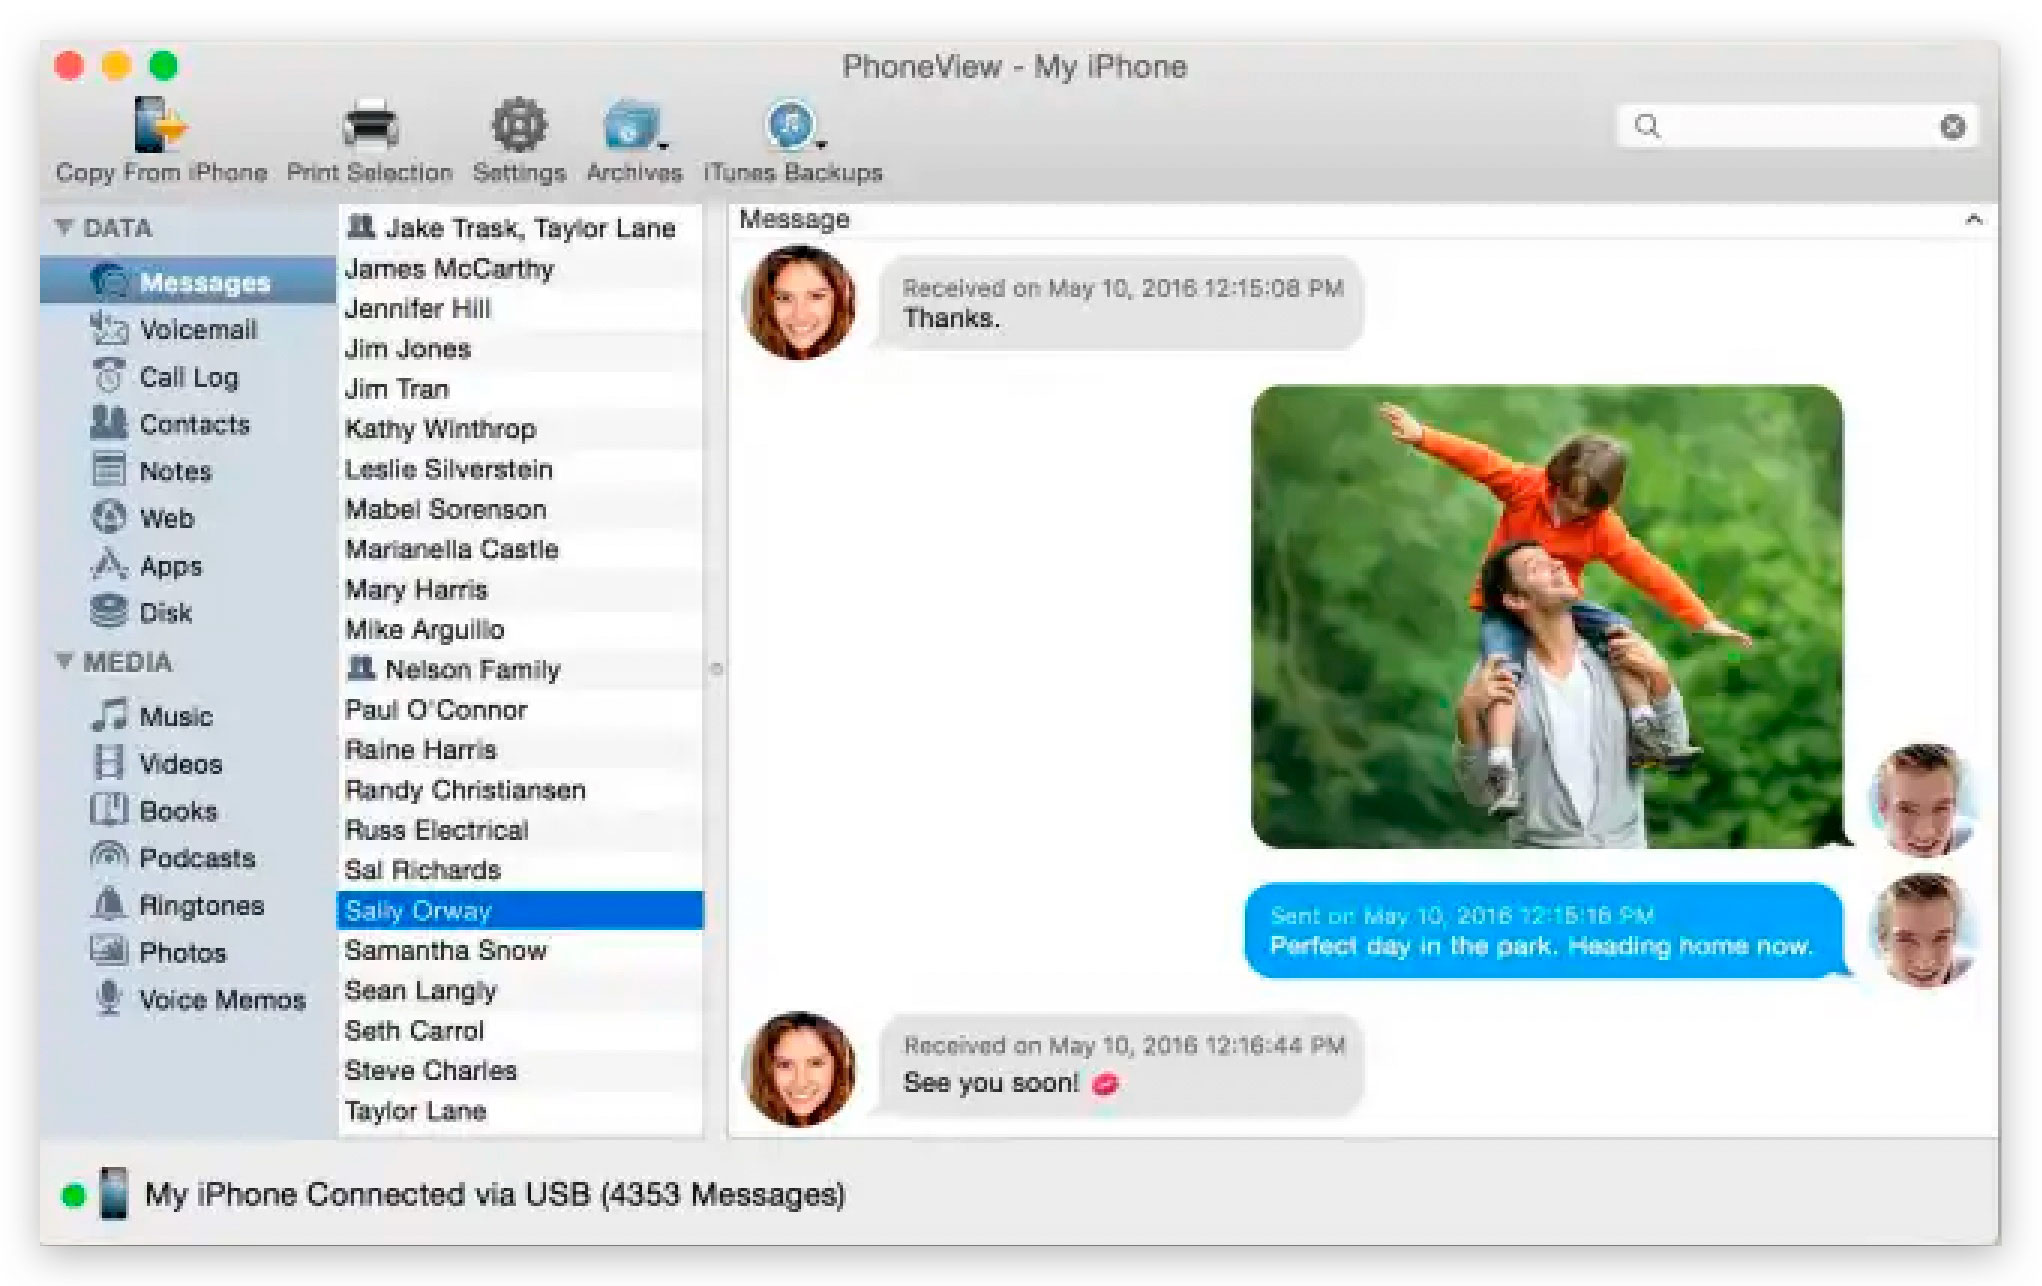
Task: Select Paul O'Connor conversation
Action: pos(520,709)
